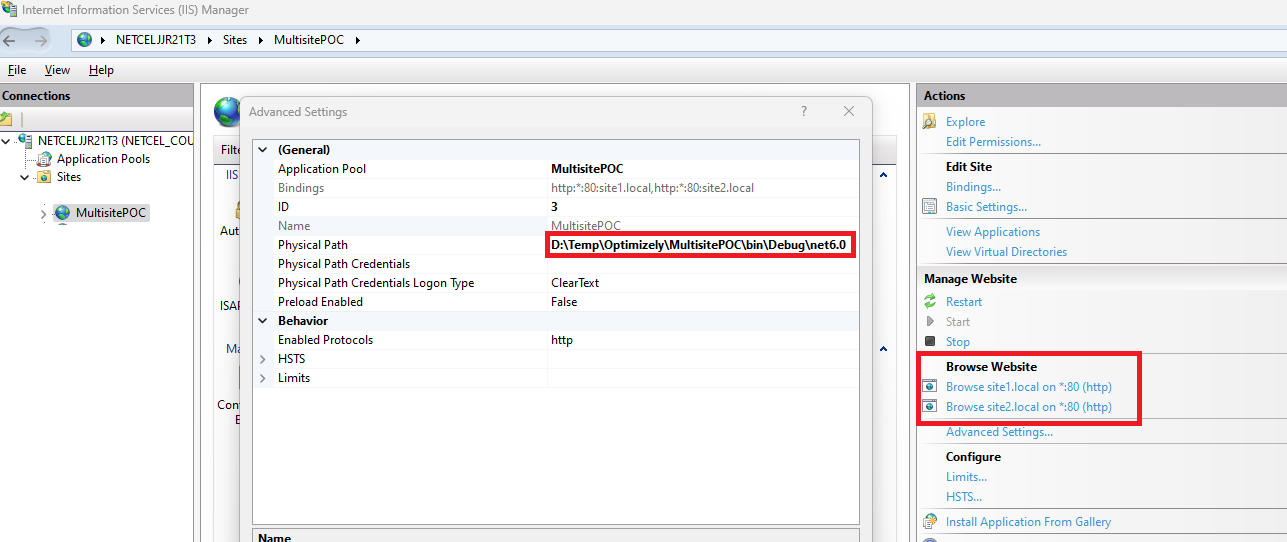Click browse site1.local globe icon
The width and height of the screenshot is (1287, 542).
pos(930,387)
